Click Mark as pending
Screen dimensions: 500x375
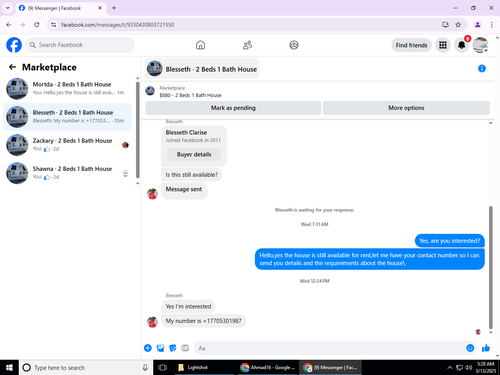233,108
